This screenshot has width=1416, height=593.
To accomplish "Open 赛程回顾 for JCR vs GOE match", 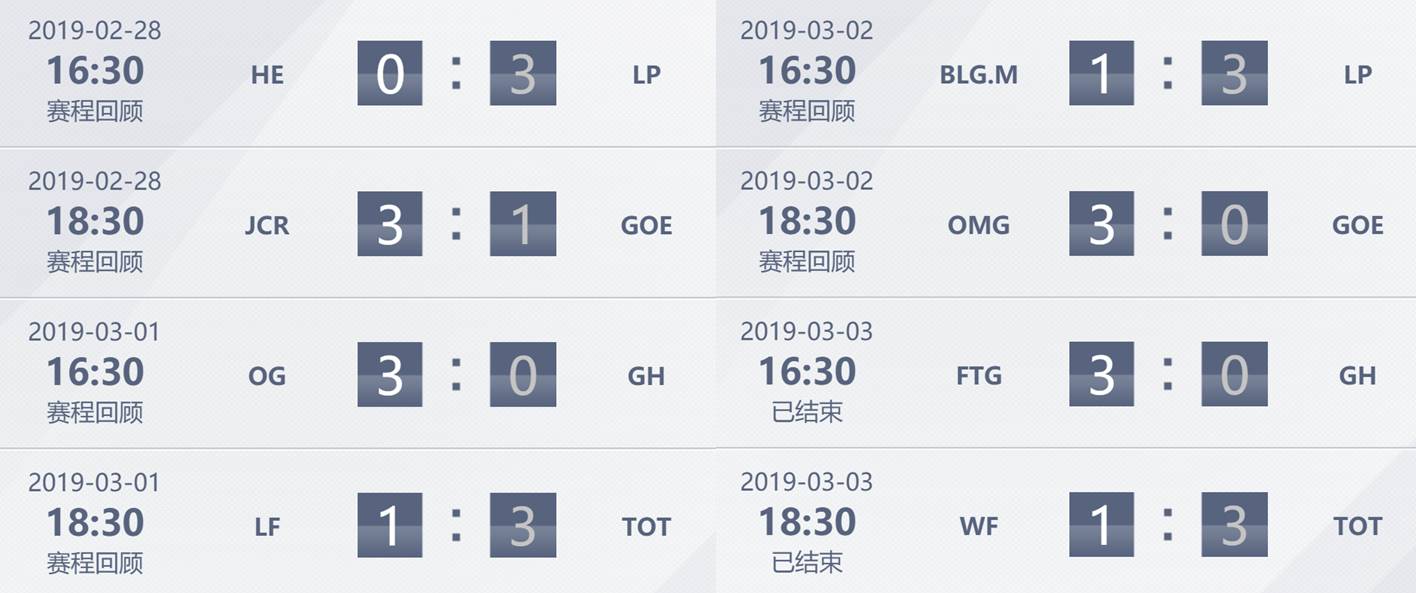I will point(95,262).
